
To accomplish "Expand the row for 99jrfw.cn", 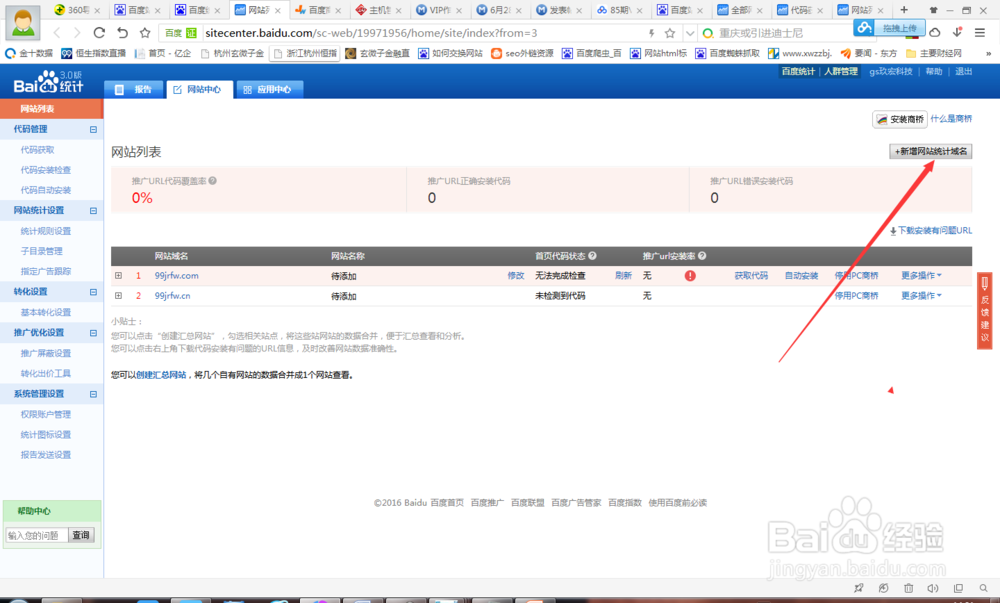I will (x=118, y=296).
